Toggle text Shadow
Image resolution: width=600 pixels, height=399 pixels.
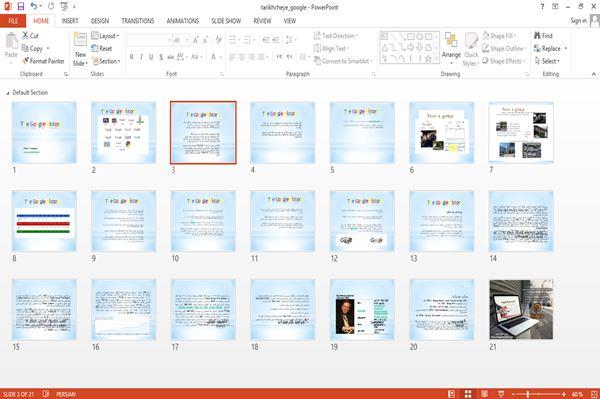[x=161, y=57]
